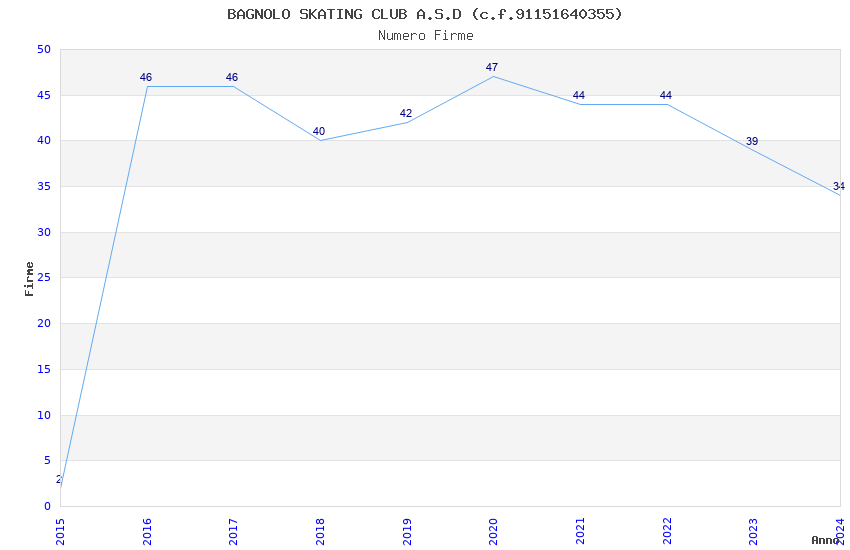Click the 2015 year label
Image resolution: width=850 pixels, height=550 pixels.
tap(60, 532)
